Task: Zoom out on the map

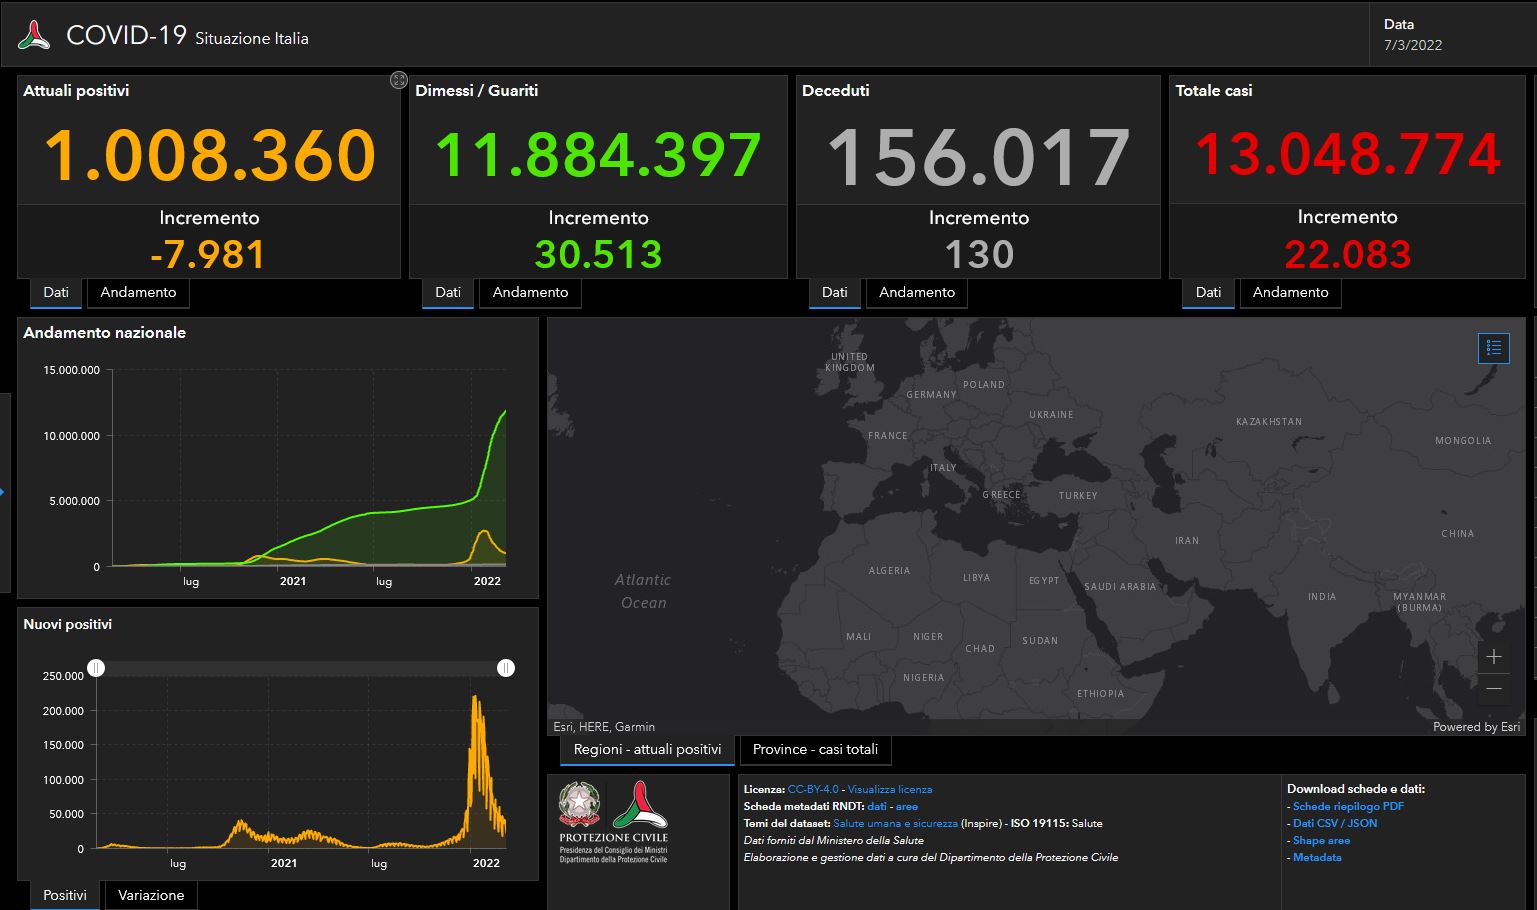Action: [1493, 688]
